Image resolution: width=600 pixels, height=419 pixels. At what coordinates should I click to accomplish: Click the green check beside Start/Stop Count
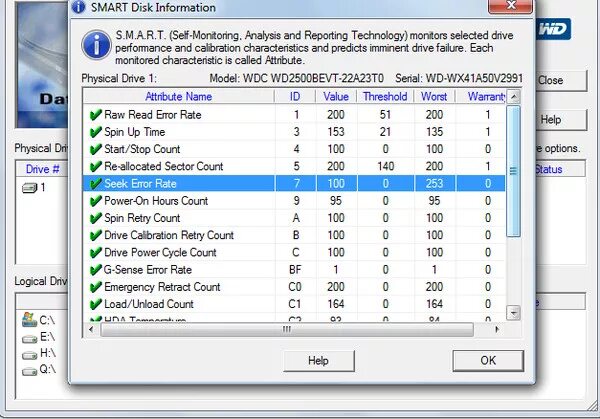point(95,149)
